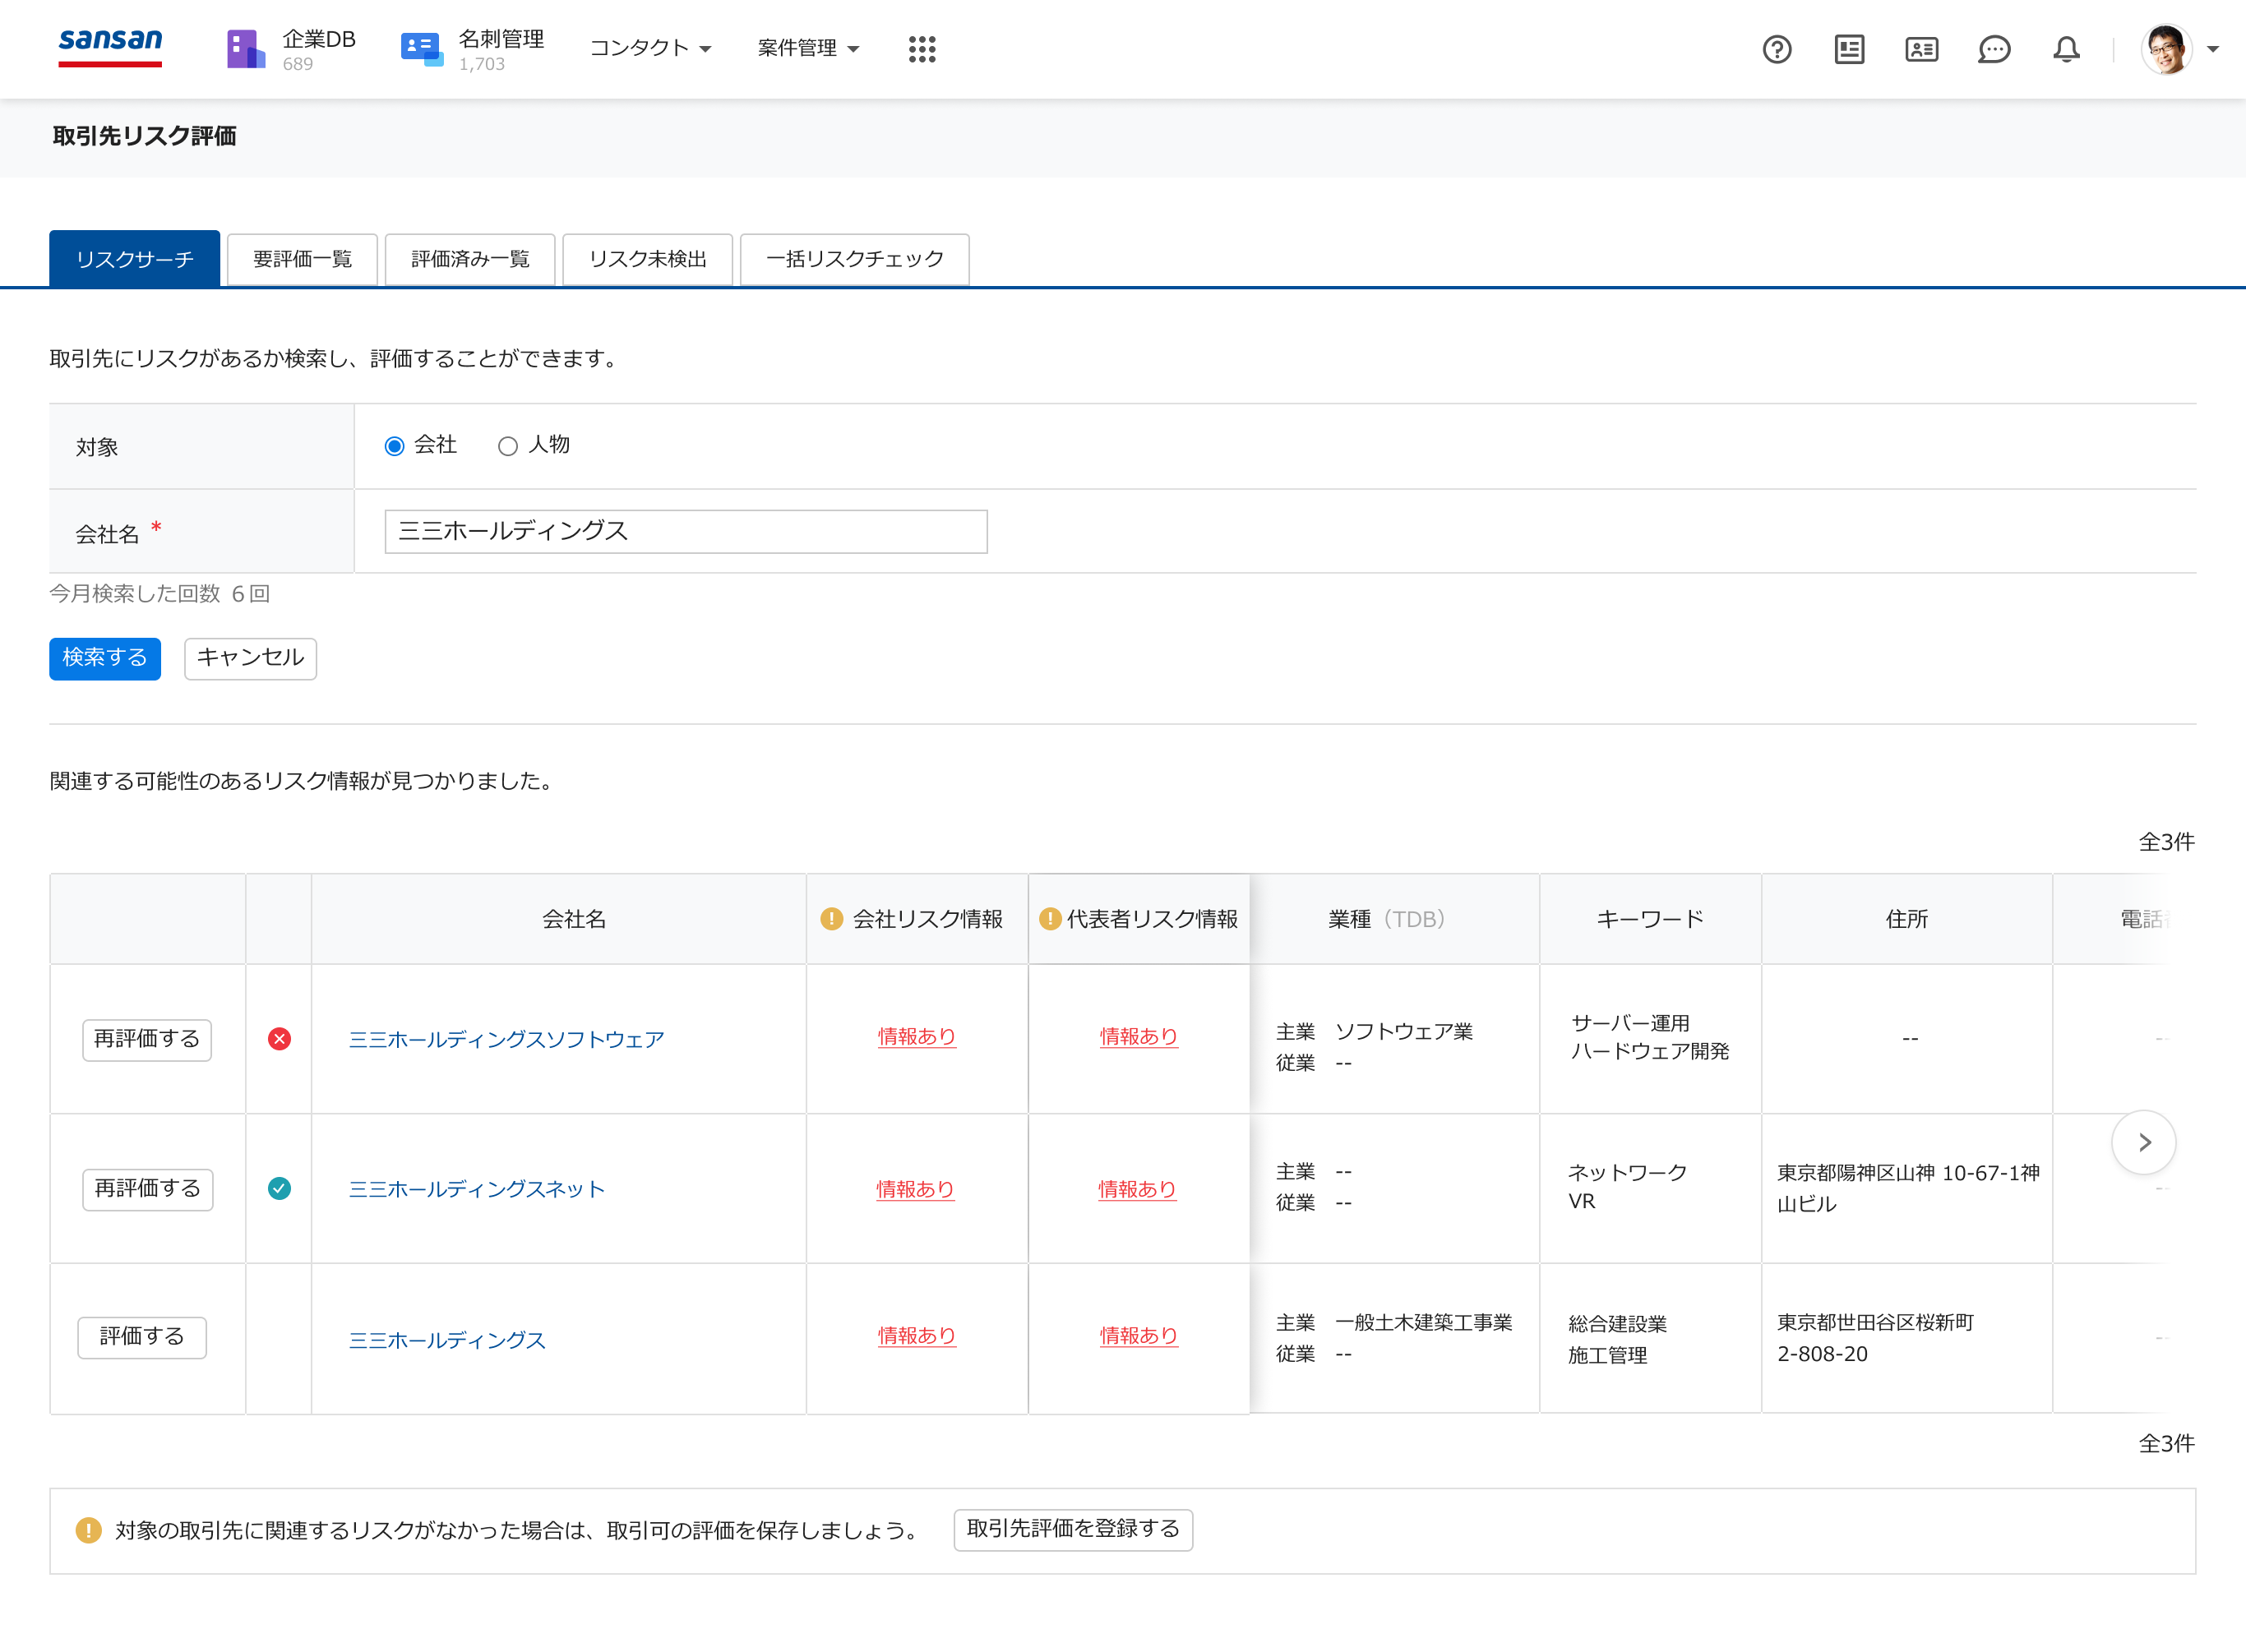
Task: Switch to the 要評価一覧 tab
Action: [x=302, y=260]
